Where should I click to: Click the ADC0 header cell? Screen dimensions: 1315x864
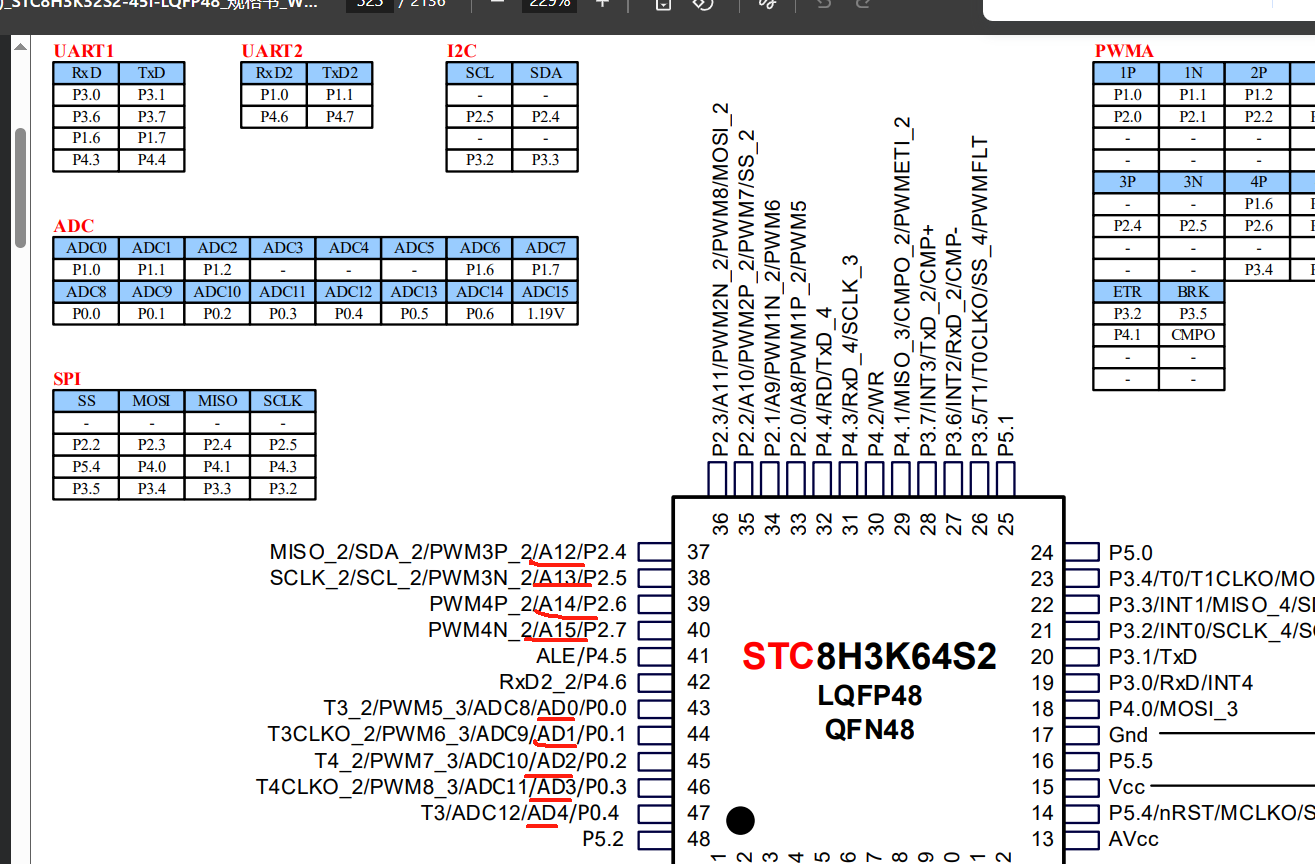point(86,248)
